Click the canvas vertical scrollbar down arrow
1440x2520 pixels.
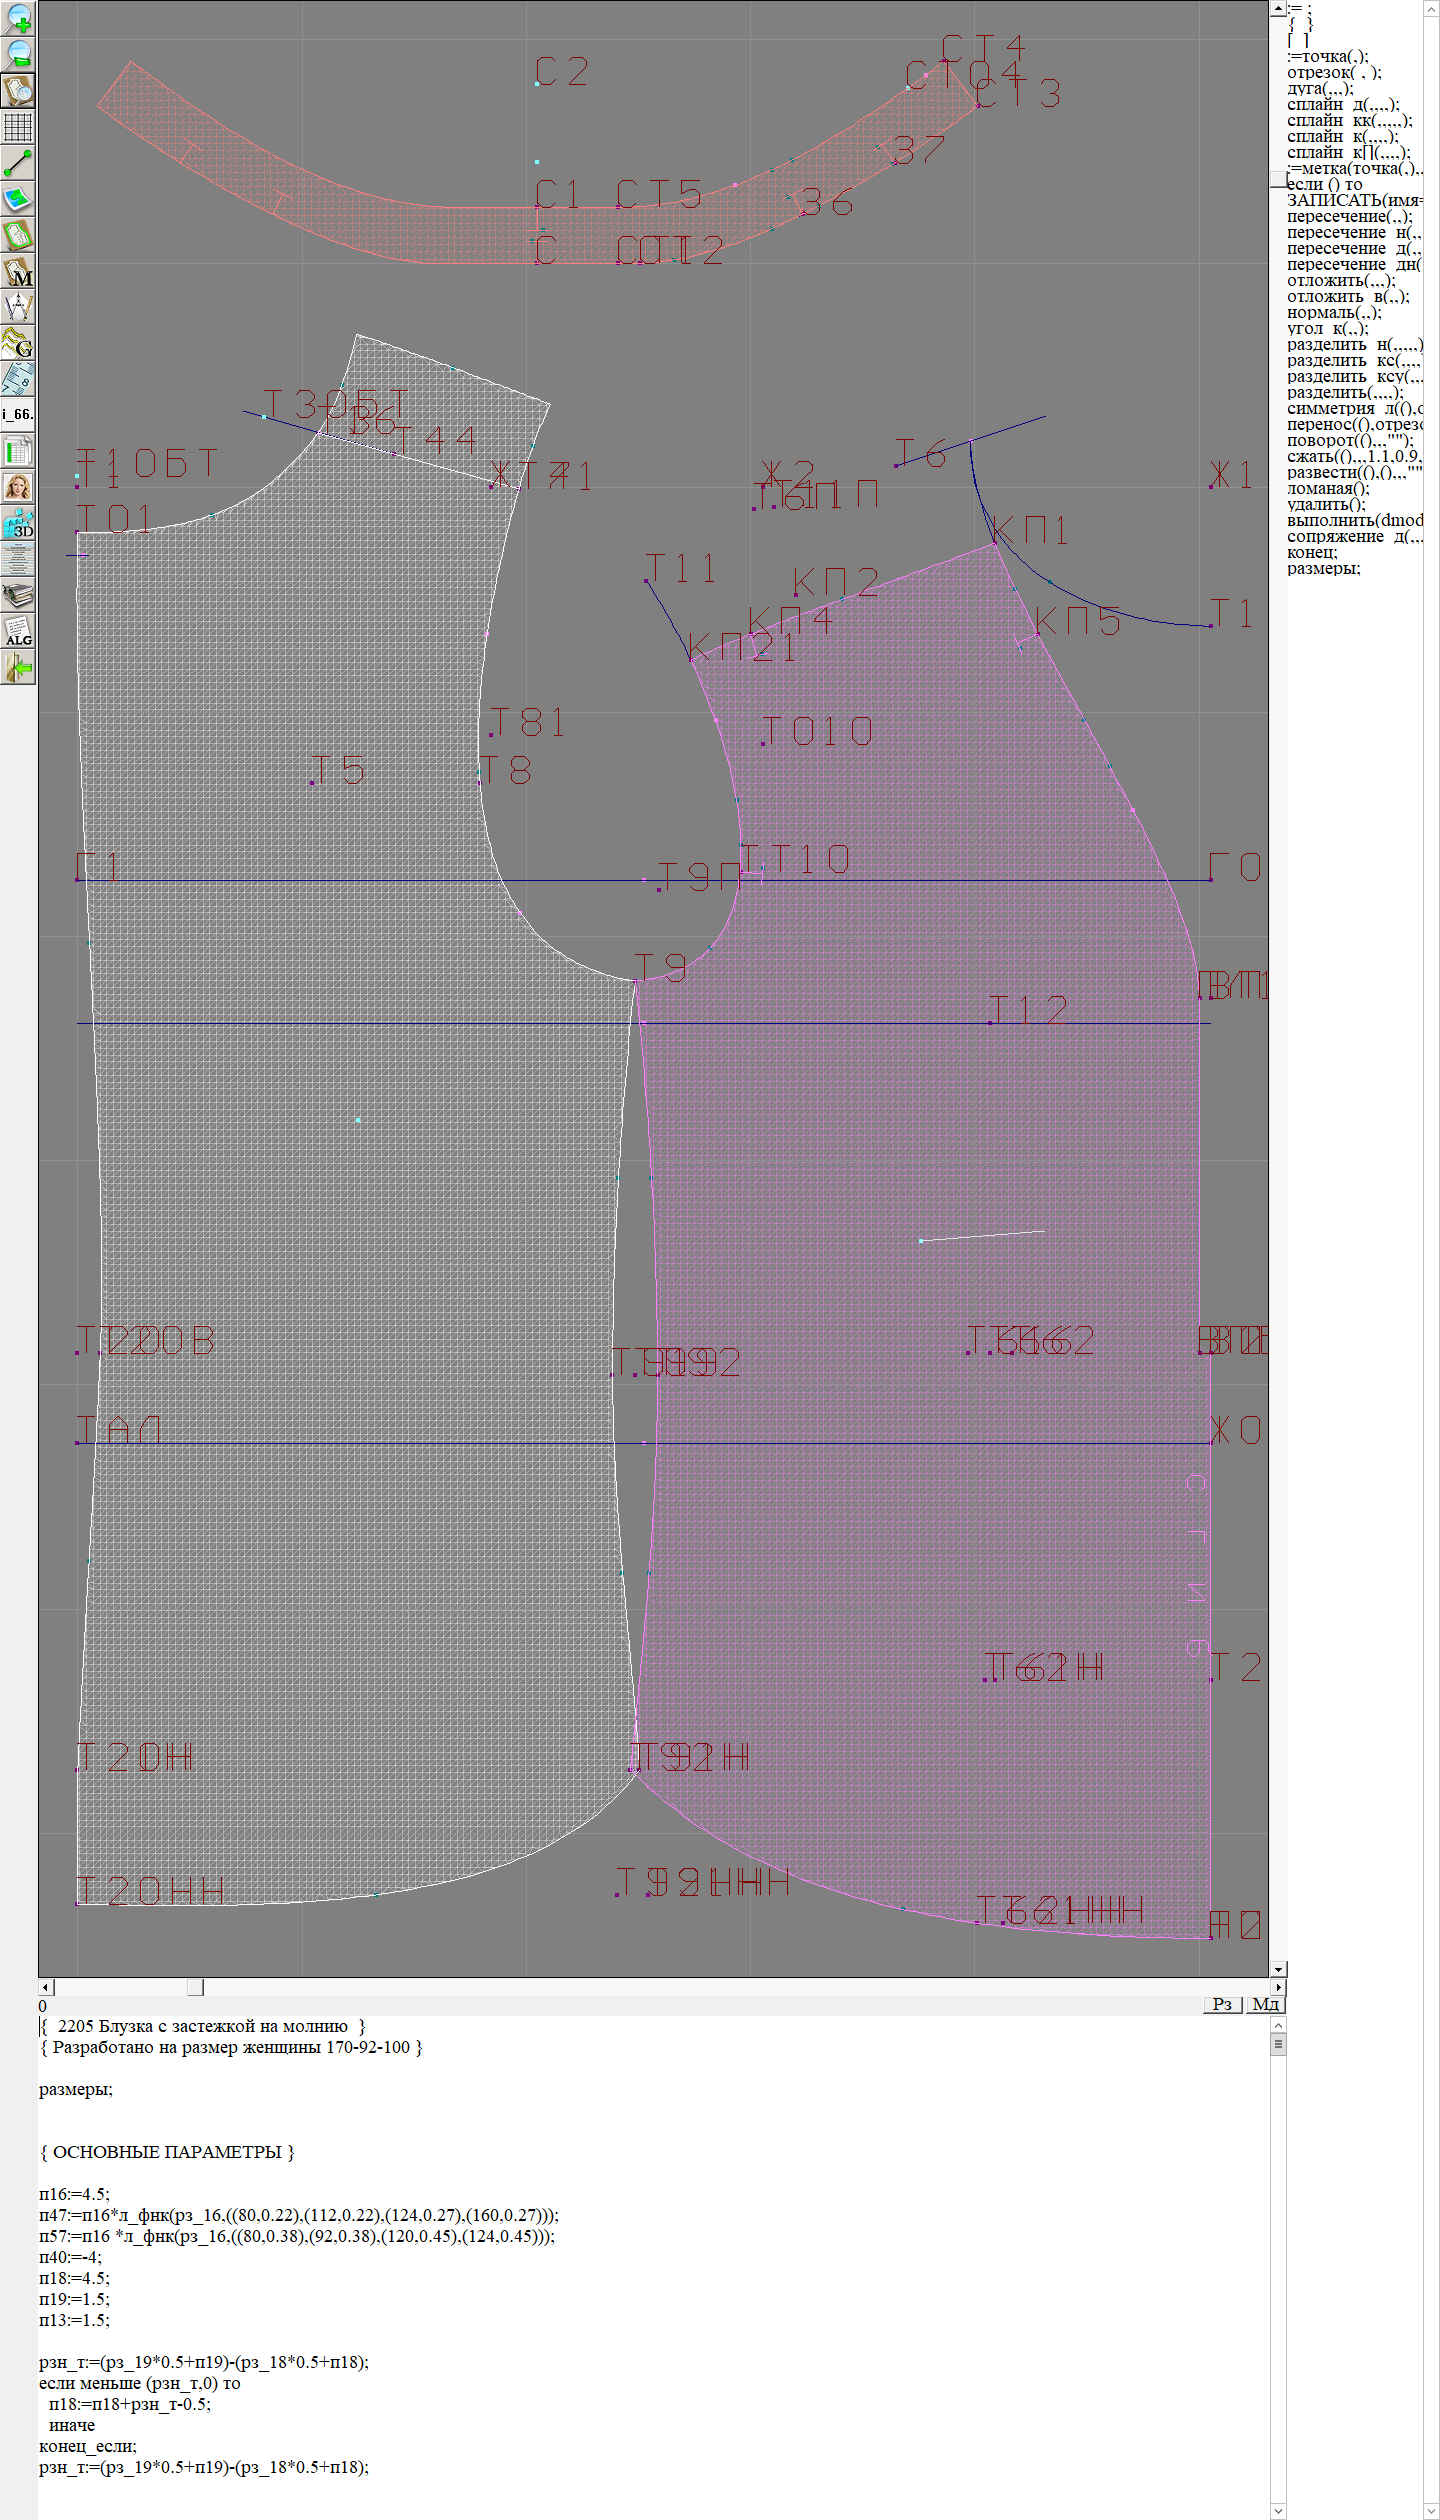[x=1278, y=1970]
